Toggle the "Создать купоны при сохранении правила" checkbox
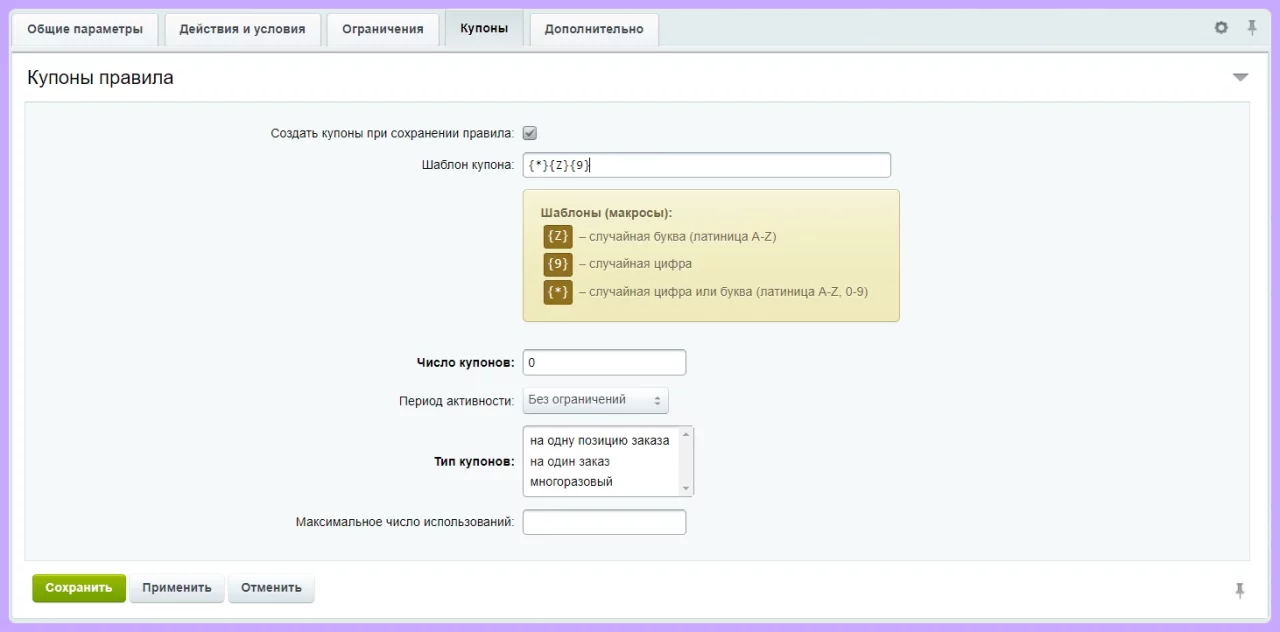Screen dimensions: 1280x632 [530, 133]
